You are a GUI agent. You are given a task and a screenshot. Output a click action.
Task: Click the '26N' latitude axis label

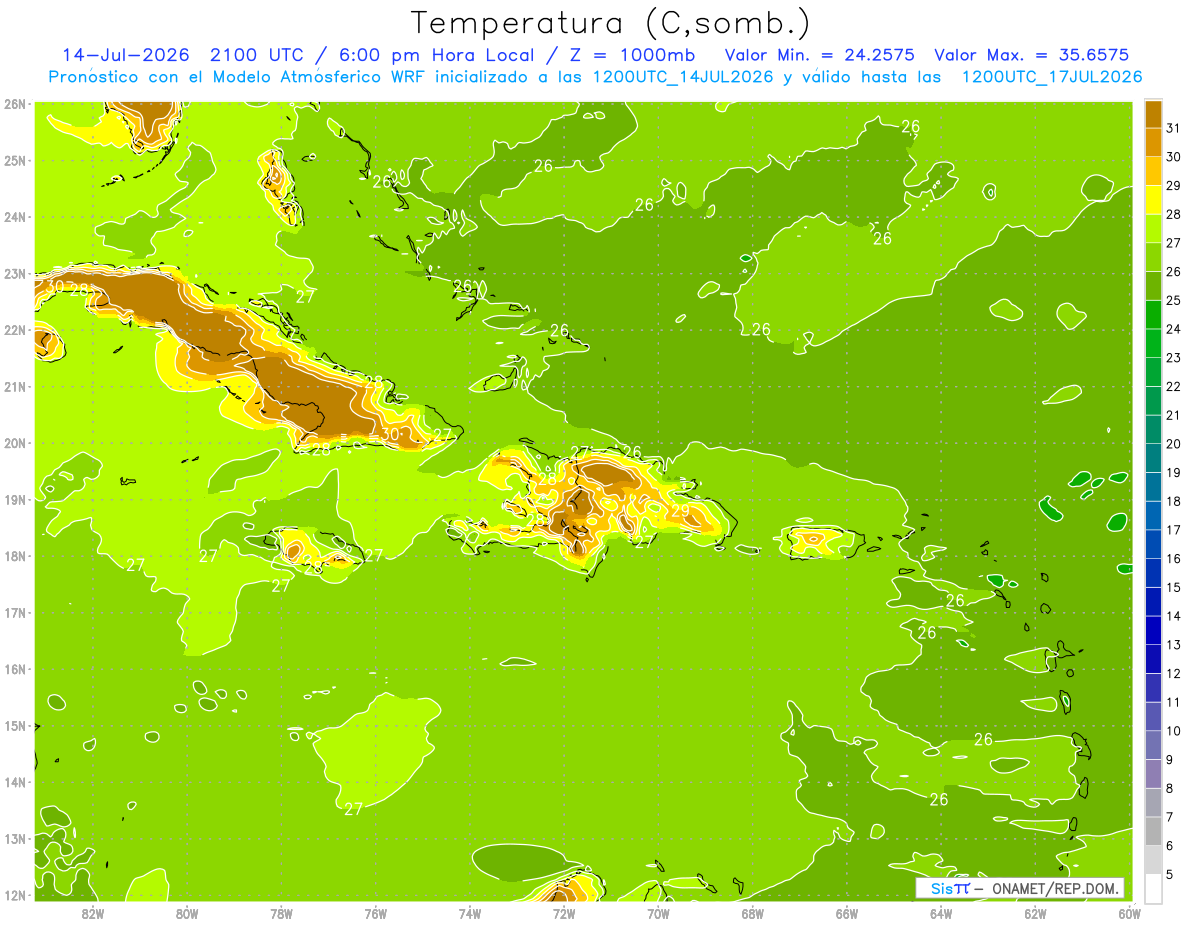[x=15, y=104]
